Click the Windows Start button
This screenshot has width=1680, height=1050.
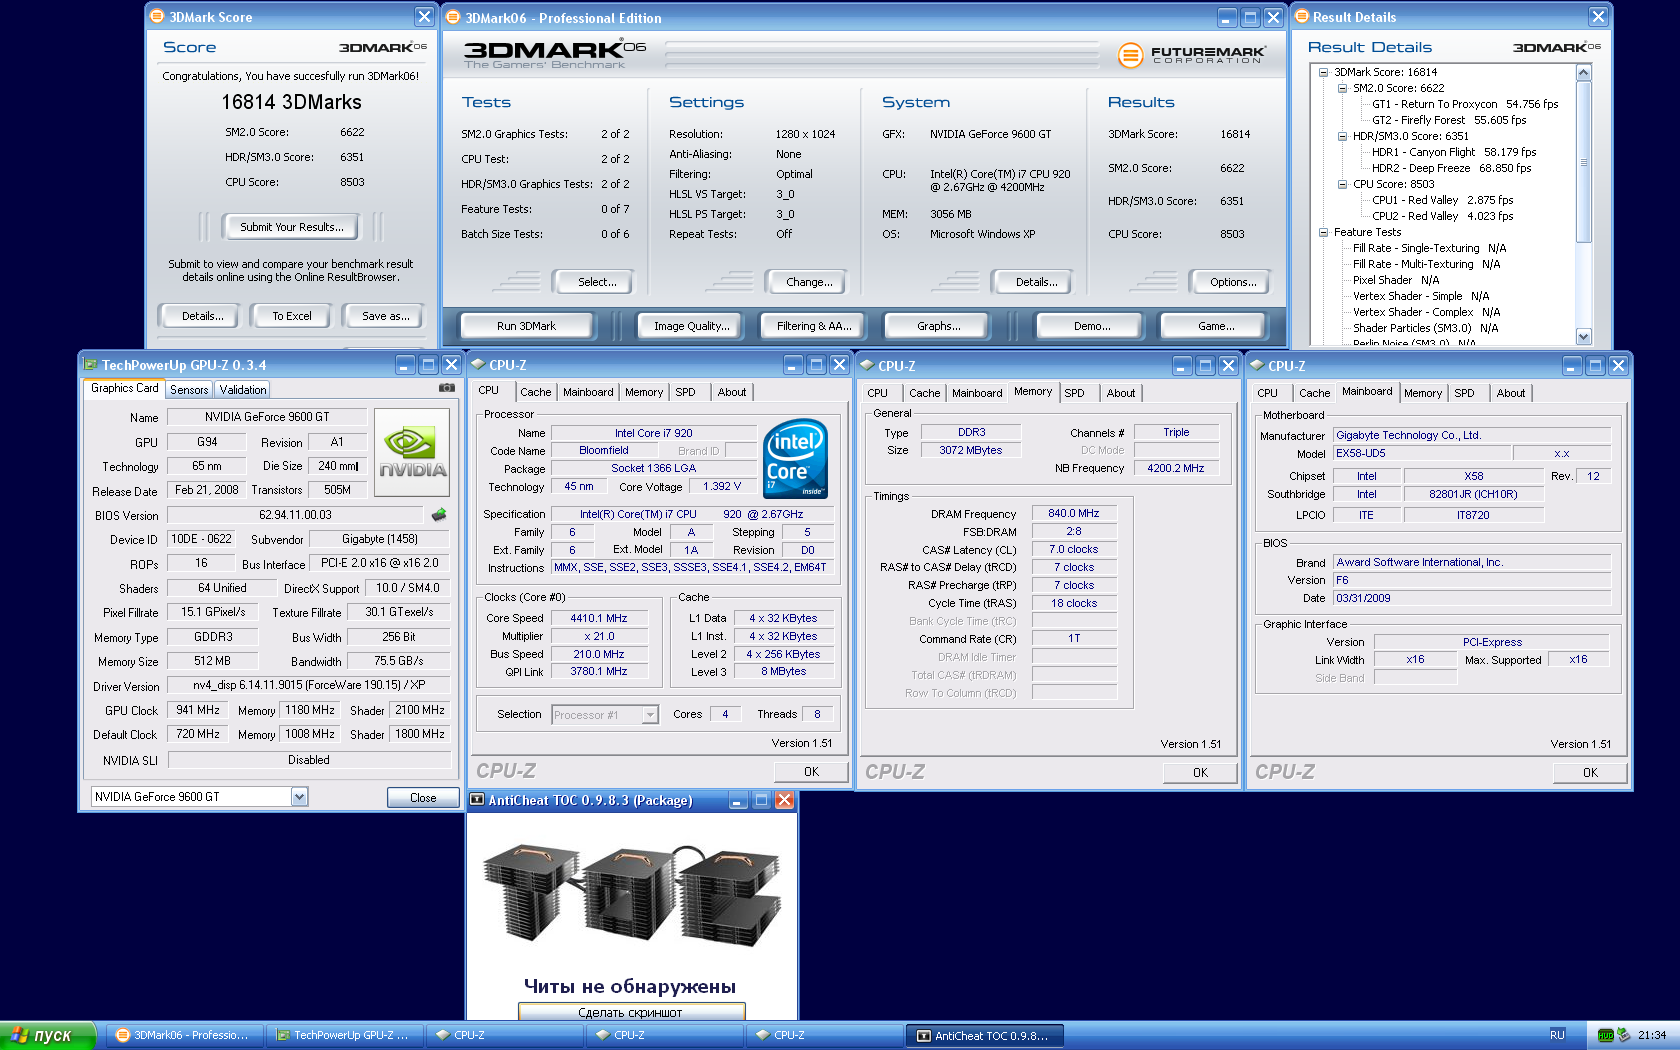coord(47,1036)
